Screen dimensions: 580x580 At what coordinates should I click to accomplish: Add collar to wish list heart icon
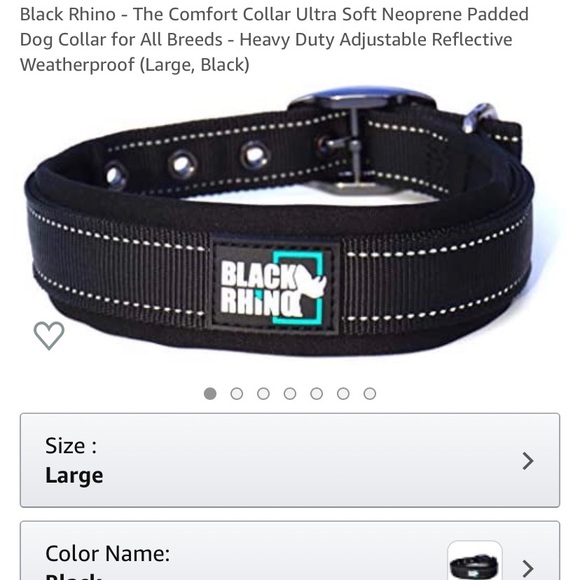coord(49,335)
